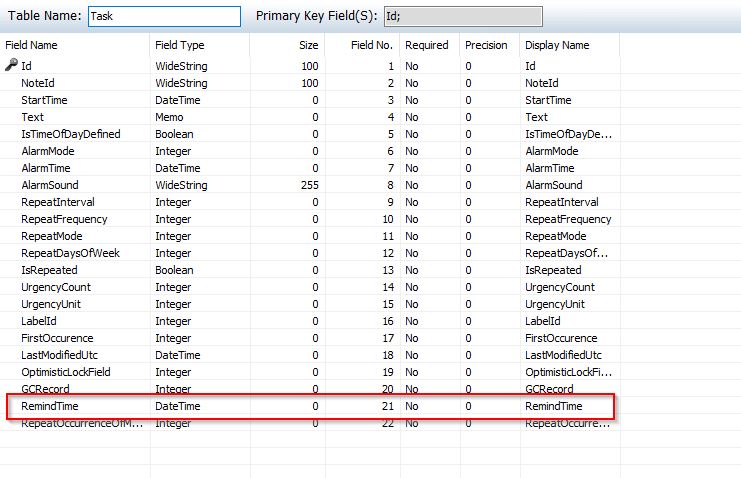Select the RepeatMode field name cell
The height and width of the screenshot is (478, 741).
52,236
